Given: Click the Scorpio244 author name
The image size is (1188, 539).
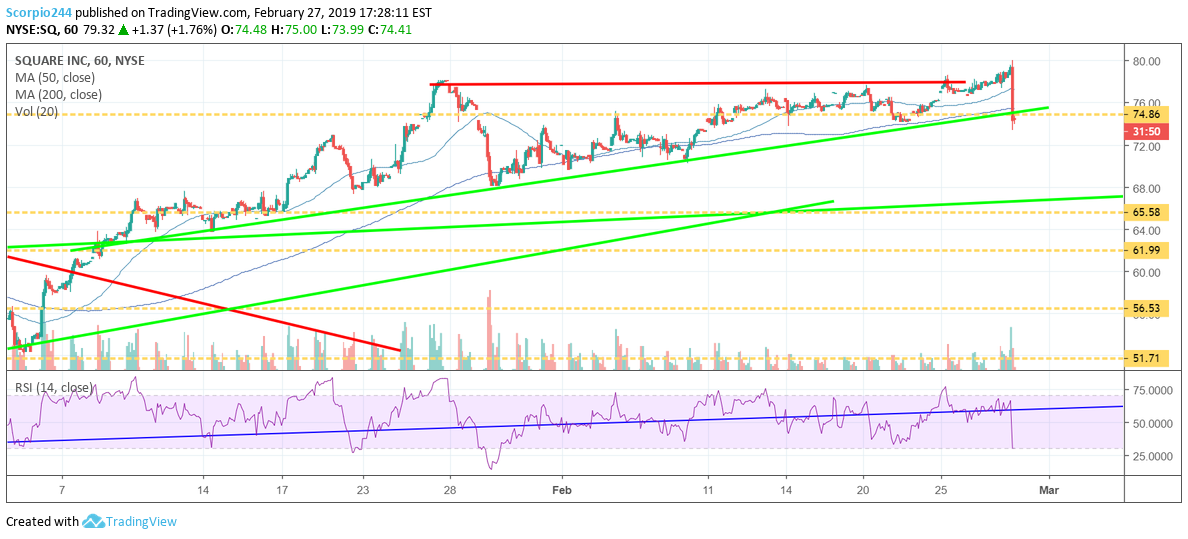Looking at the screenshot, I should click(x=37, y=13).
